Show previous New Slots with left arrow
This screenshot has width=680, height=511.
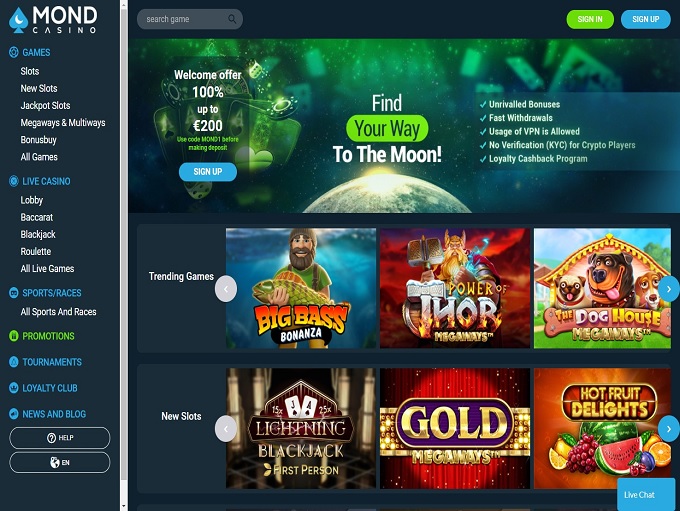point(226,429)
